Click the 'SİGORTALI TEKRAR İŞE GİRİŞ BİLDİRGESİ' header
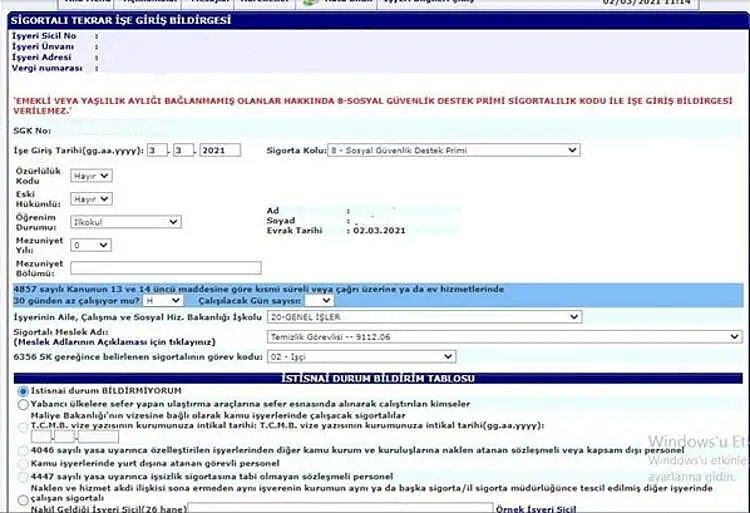This screenshot has width=750, height=513. click(x=121, y=21)
